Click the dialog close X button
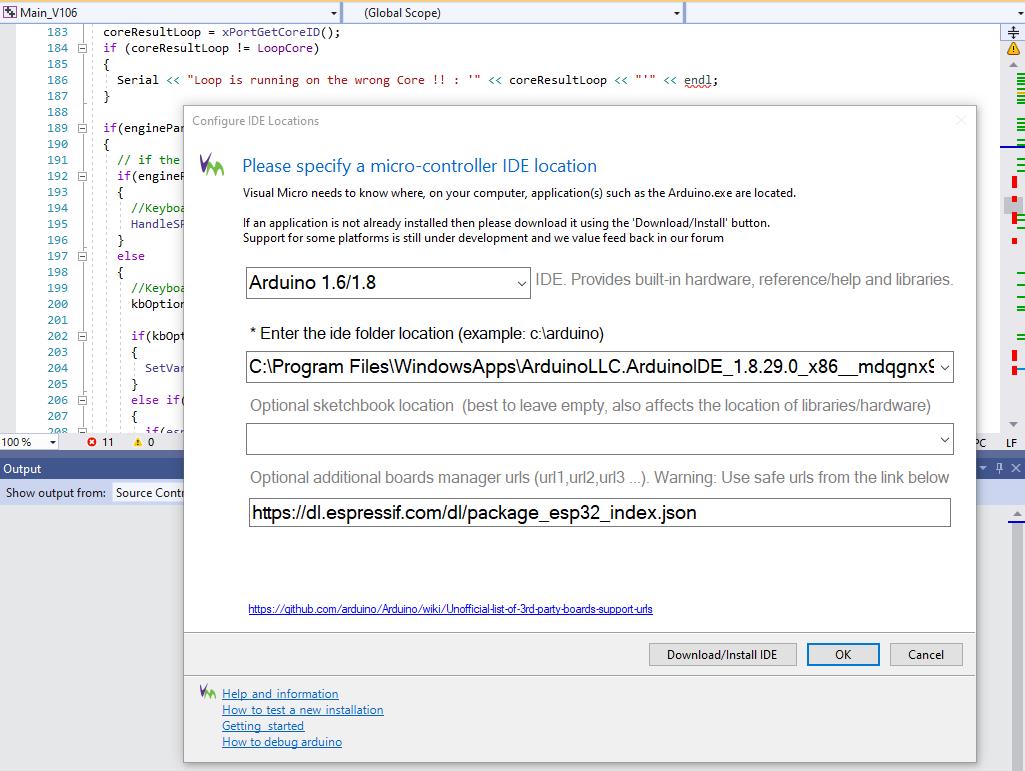 point(960,120)
